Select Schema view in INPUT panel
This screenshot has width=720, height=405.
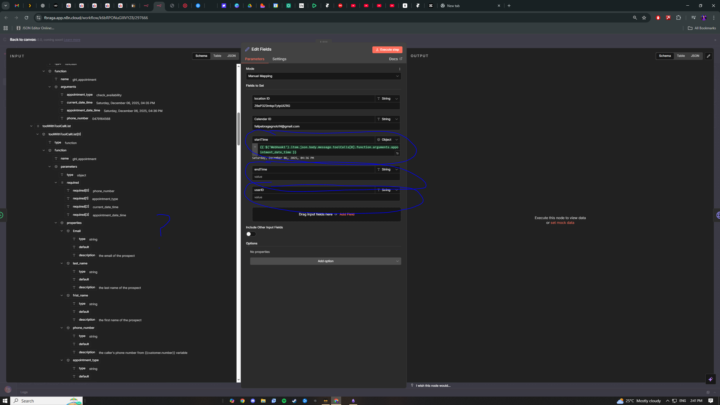coord(201,56)
